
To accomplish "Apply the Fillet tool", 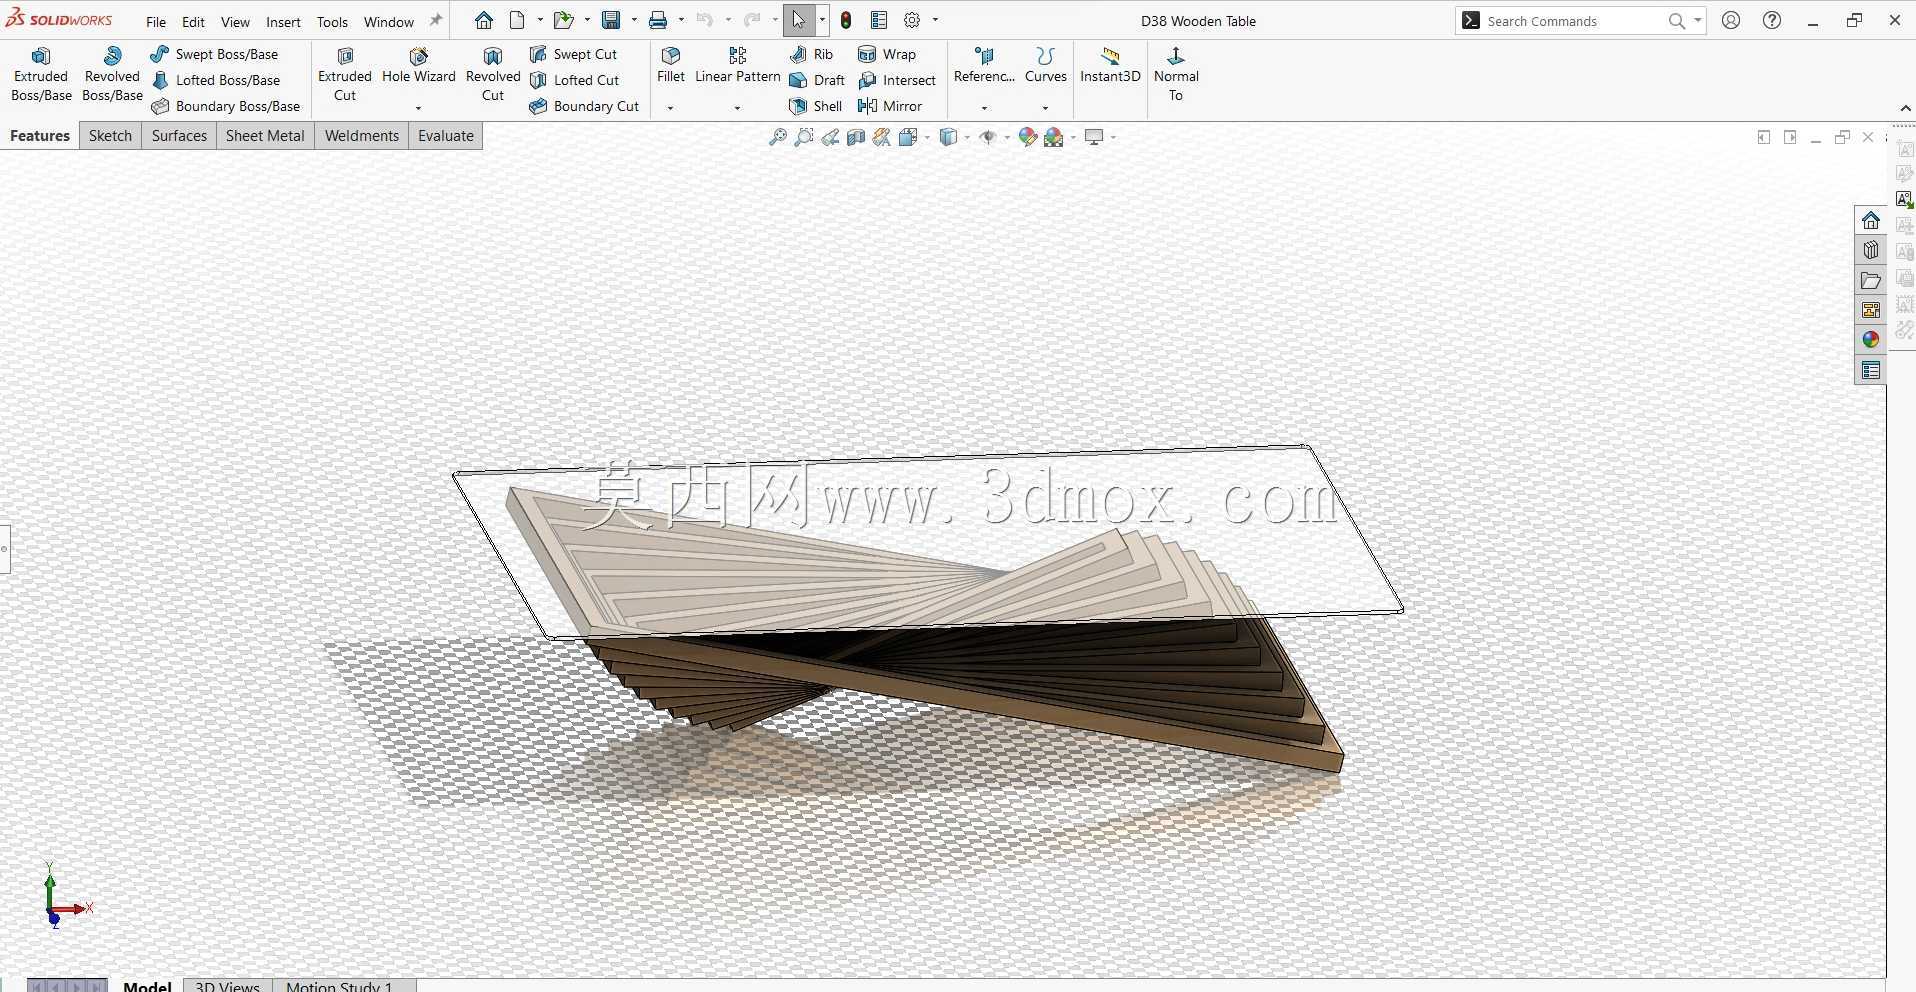I will 671,66.
